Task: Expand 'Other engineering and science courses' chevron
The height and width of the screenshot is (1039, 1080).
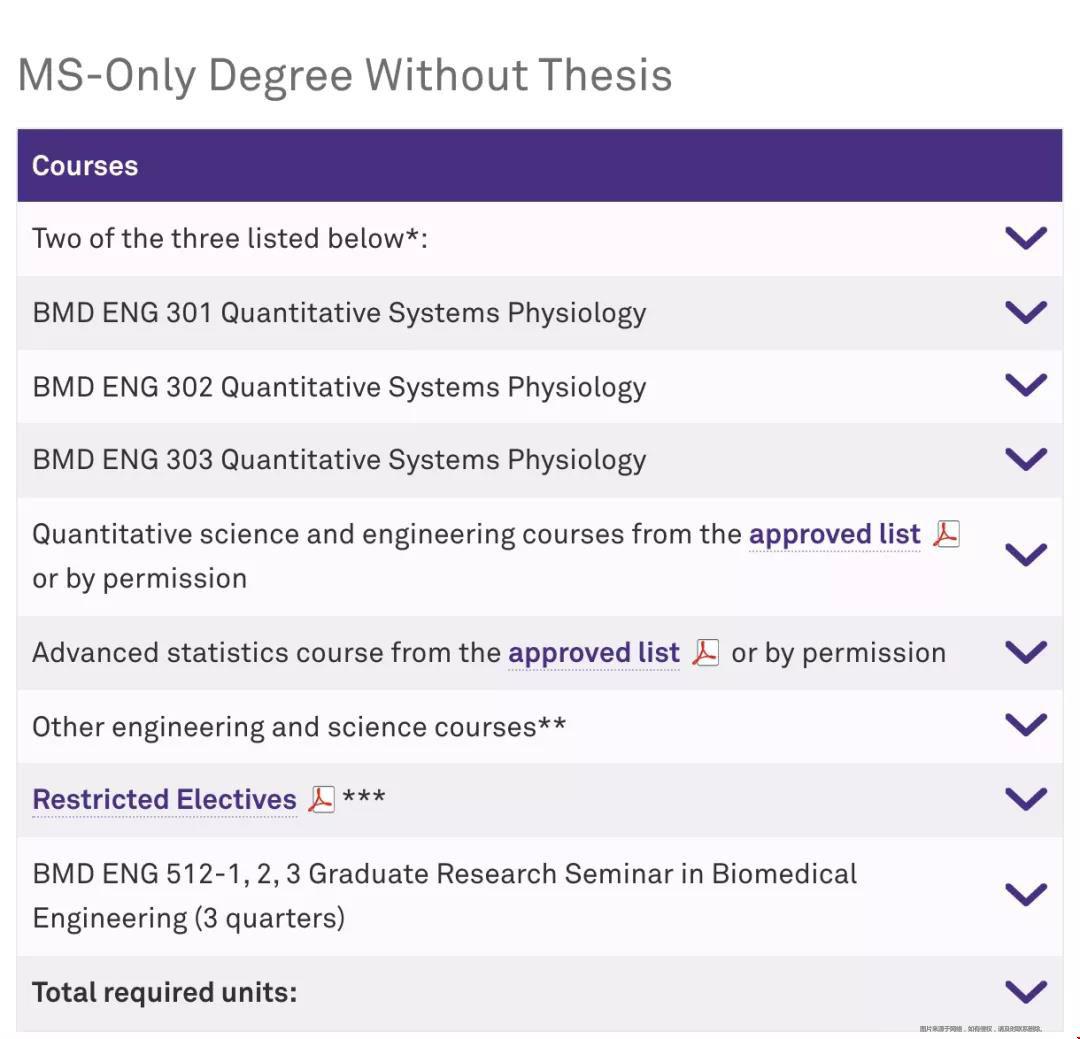Action: pyautogui.click(x=1026, y=726)
